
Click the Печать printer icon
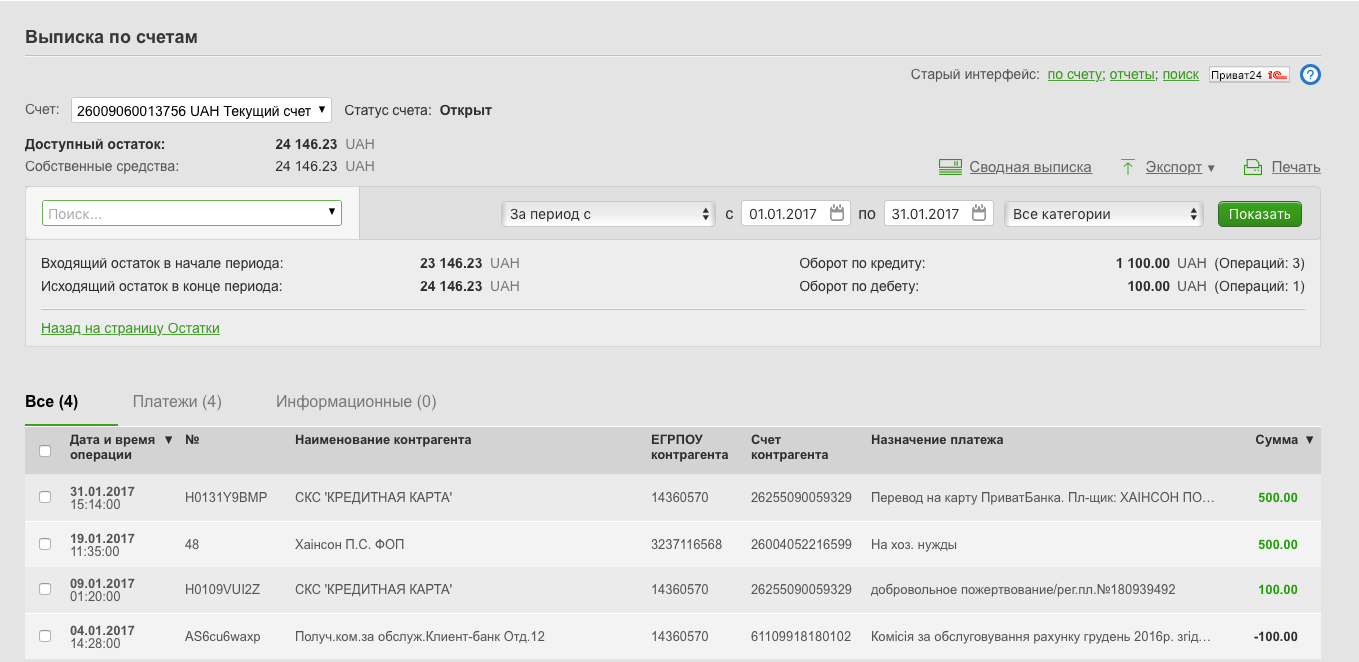pos(1253,167)
